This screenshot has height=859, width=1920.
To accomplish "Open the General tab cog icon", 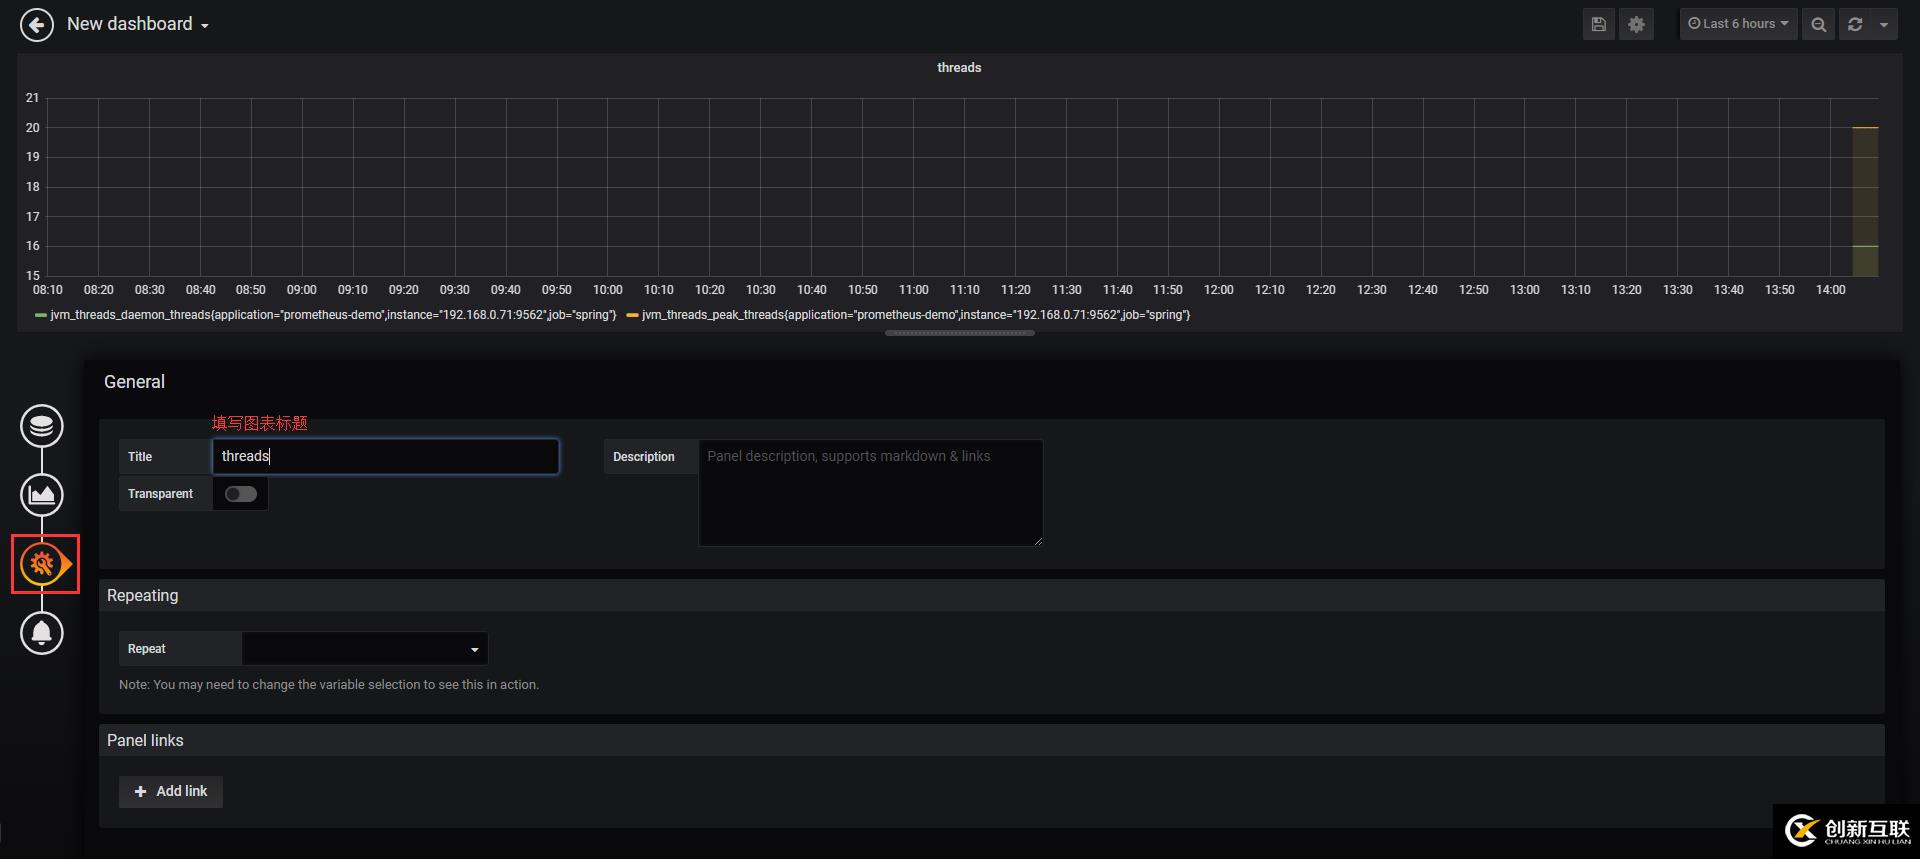I will [x=42, y=564].
